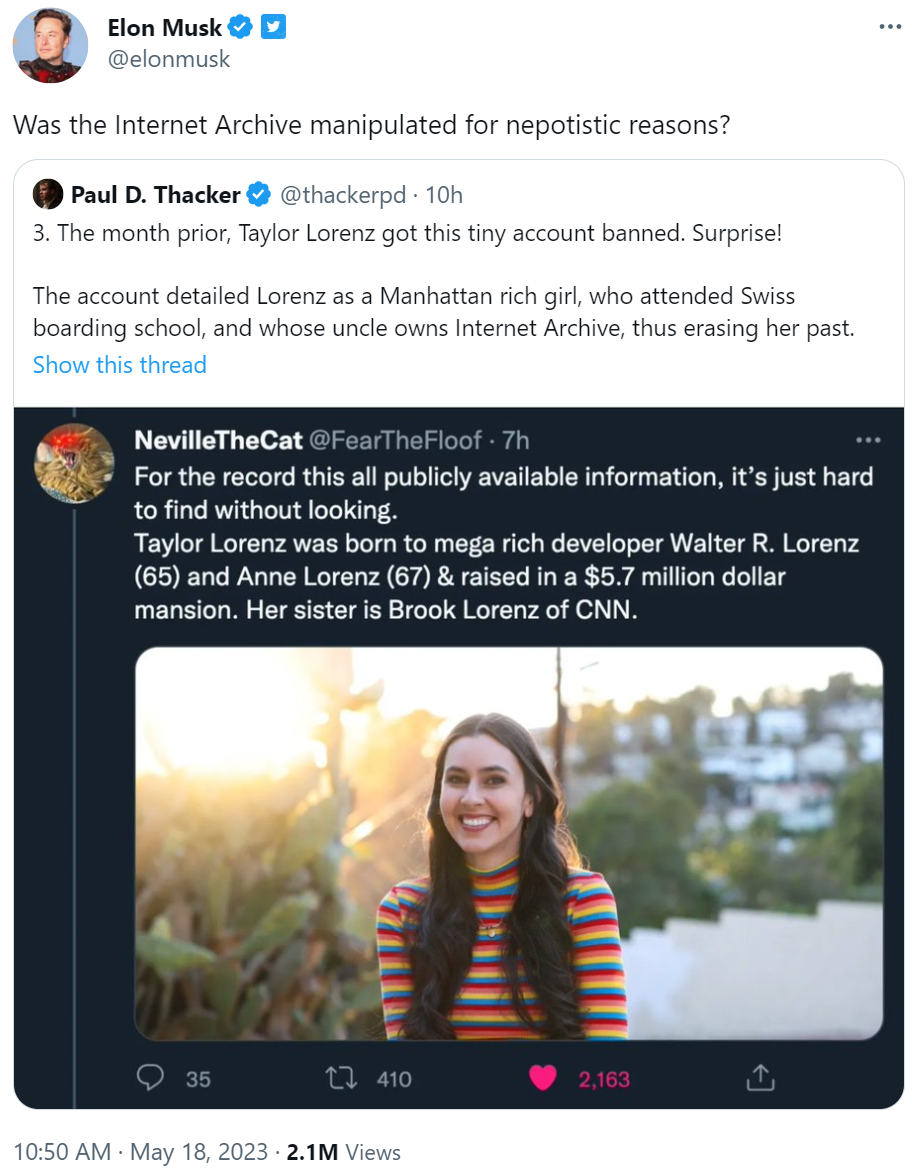Click the Elon Musk display name
912x1171 pixels.
(x=165, y=27)
